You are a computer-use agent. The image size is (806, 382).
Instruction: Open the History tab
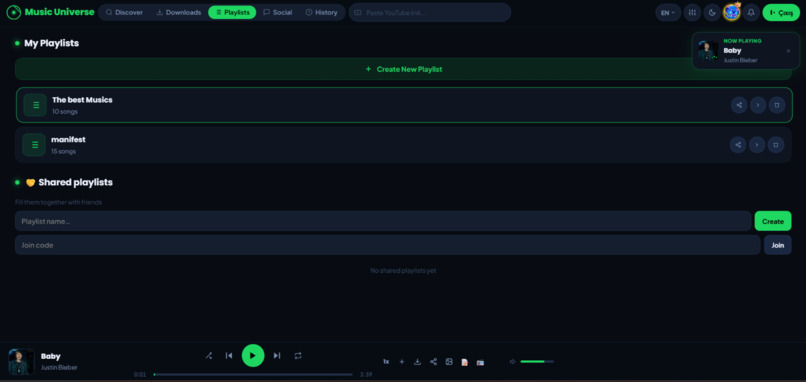click(x=321, y=12)
